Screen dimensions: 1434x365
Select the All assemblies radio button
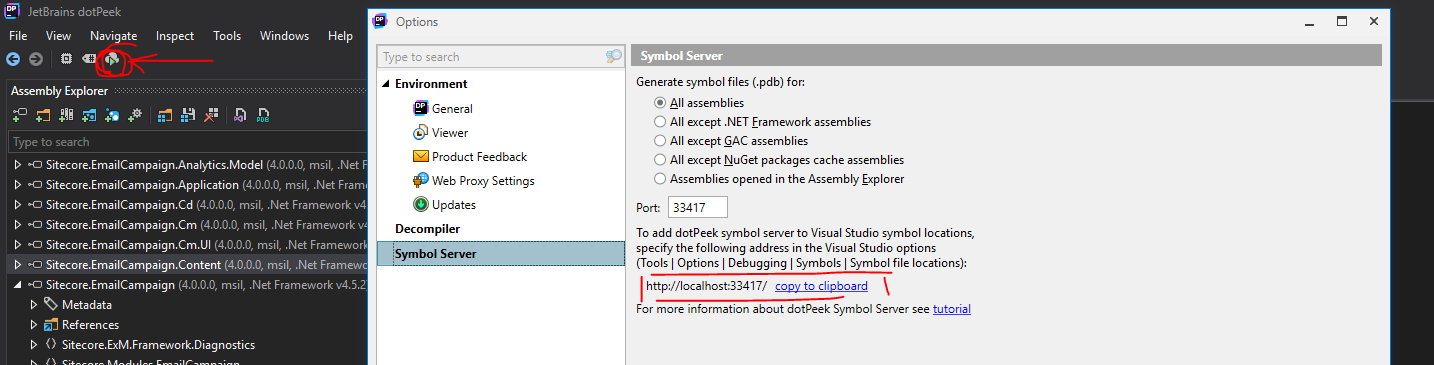(659, 102)
